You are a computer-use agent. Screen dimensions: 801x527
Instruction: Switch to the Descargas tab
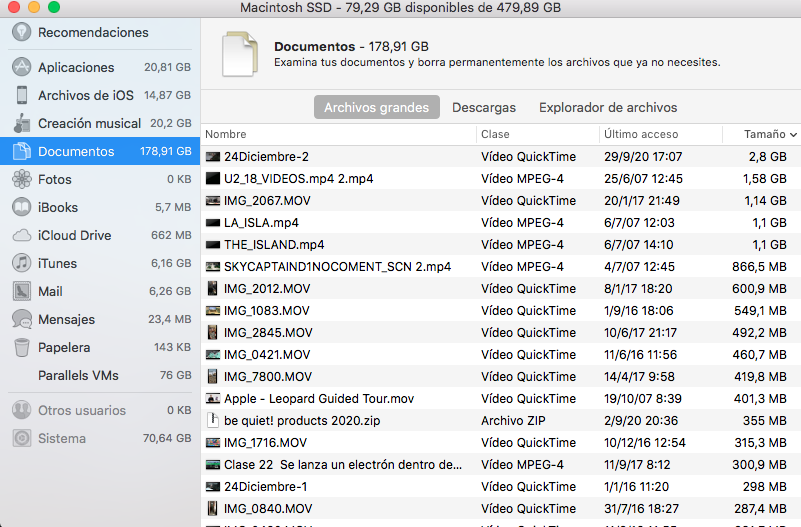484,107
